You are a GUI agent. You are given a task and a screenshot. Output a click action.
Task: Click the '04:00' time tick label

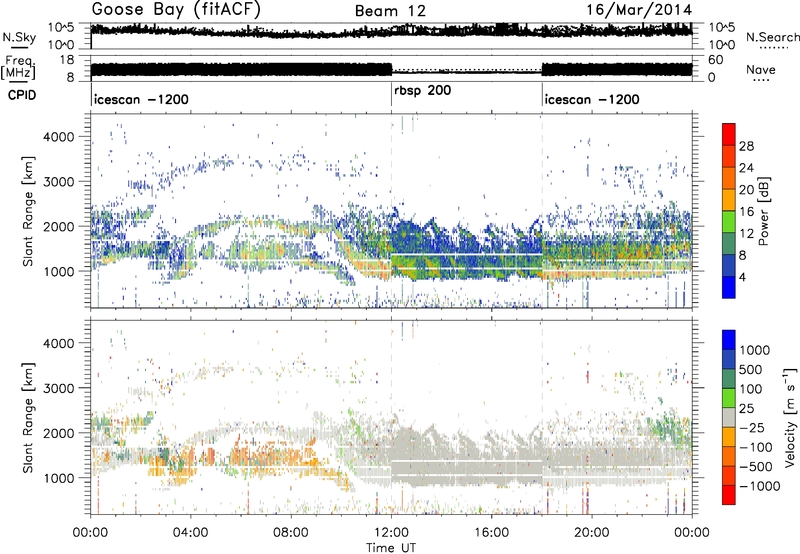tap(190, 533)
